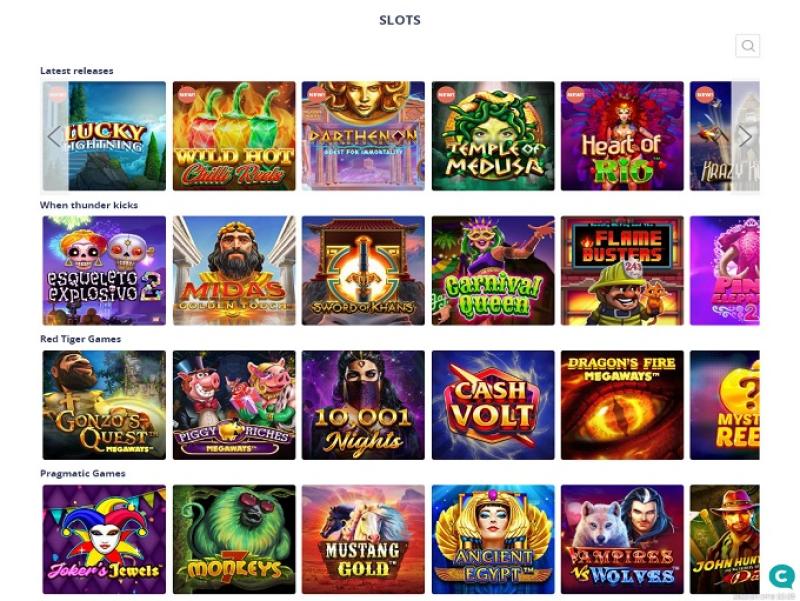Image resolution: width=800 pixels, height=601 pixels.
Task: Play Esqueleto Explosivo 2
Action: point(104,270)
